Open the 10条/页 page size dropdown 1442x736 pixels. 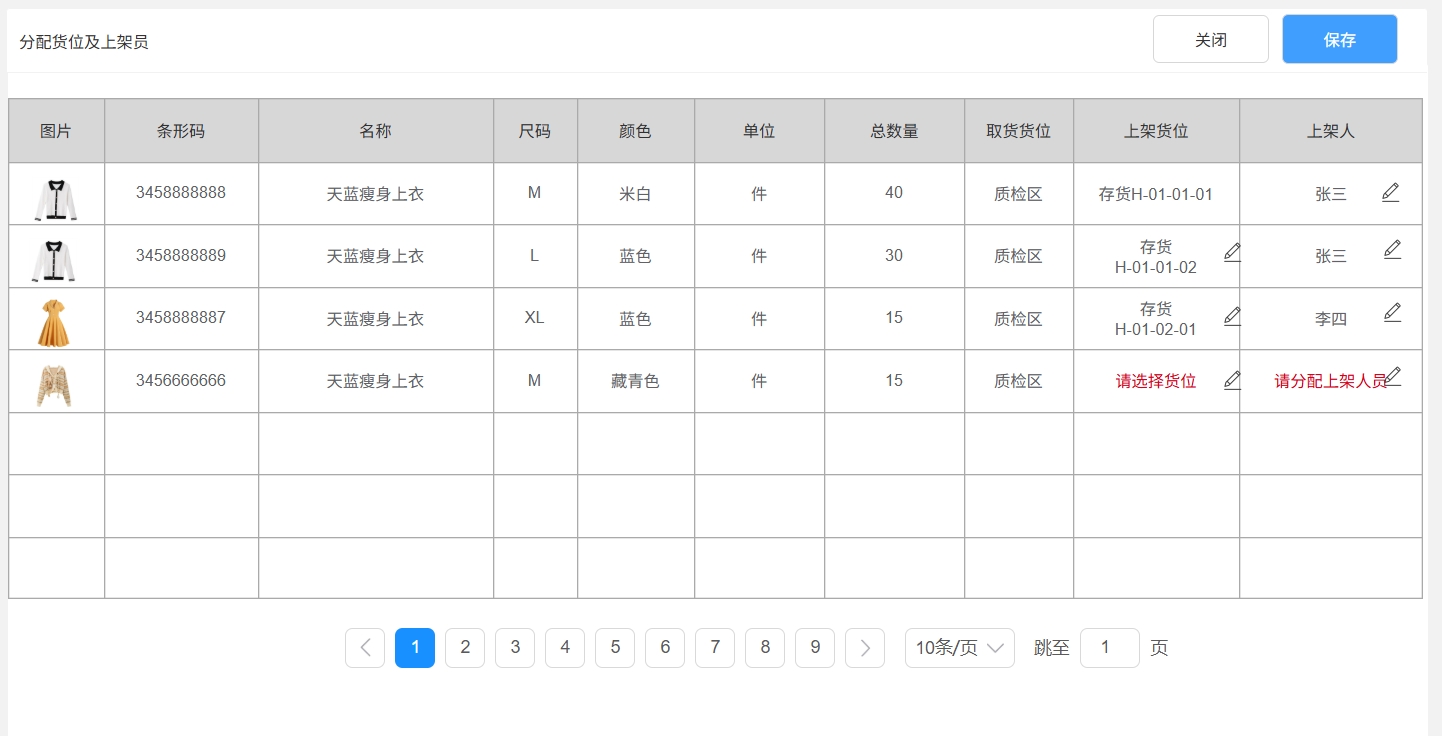(x=960, y=648)
